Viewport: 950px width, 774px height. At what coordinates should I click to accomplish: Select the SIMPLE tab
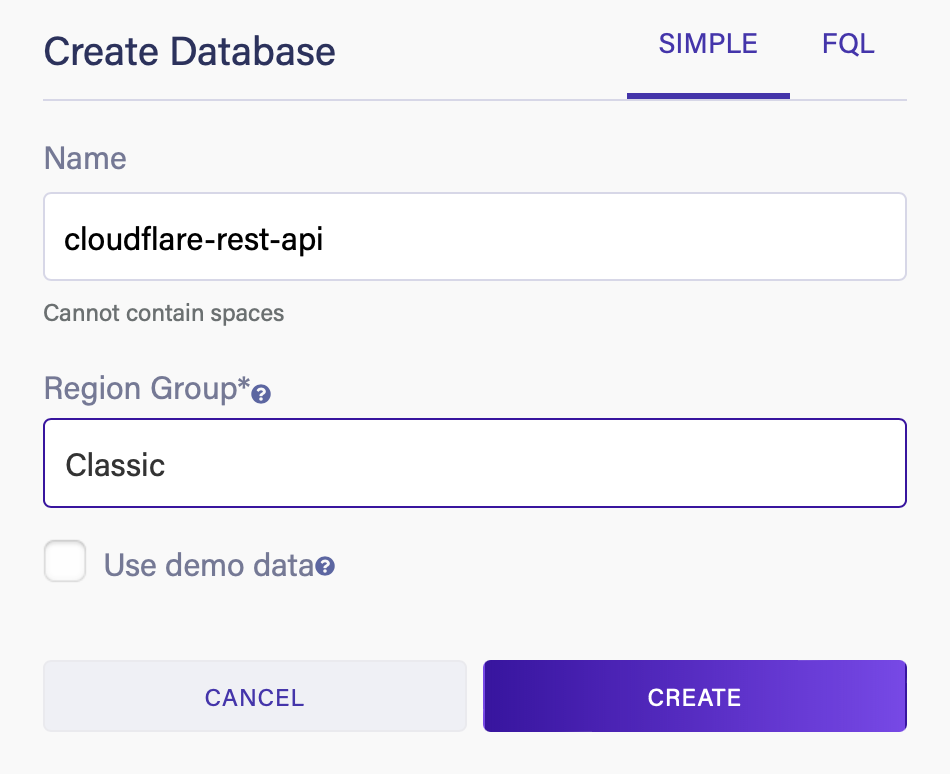pyautogui.click(x=708, y=43)
